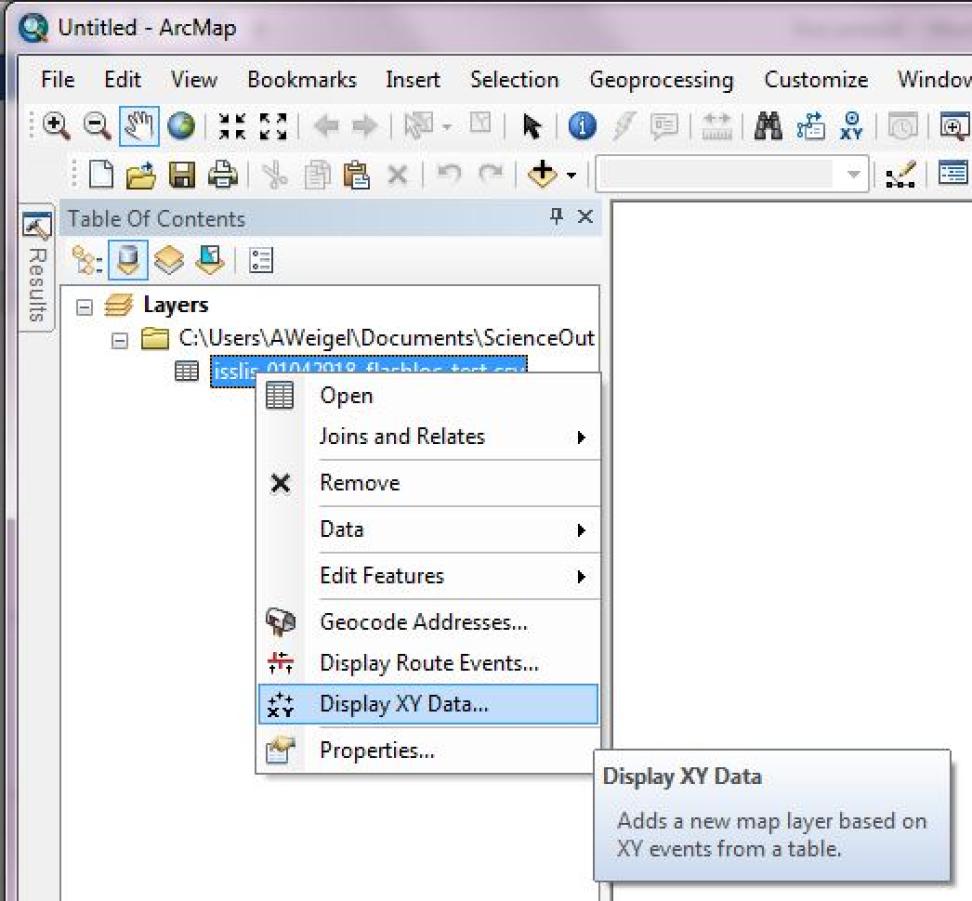Expand the Edit Features submenu arrow
Screen dimensions: 972x901
[581, 577]
